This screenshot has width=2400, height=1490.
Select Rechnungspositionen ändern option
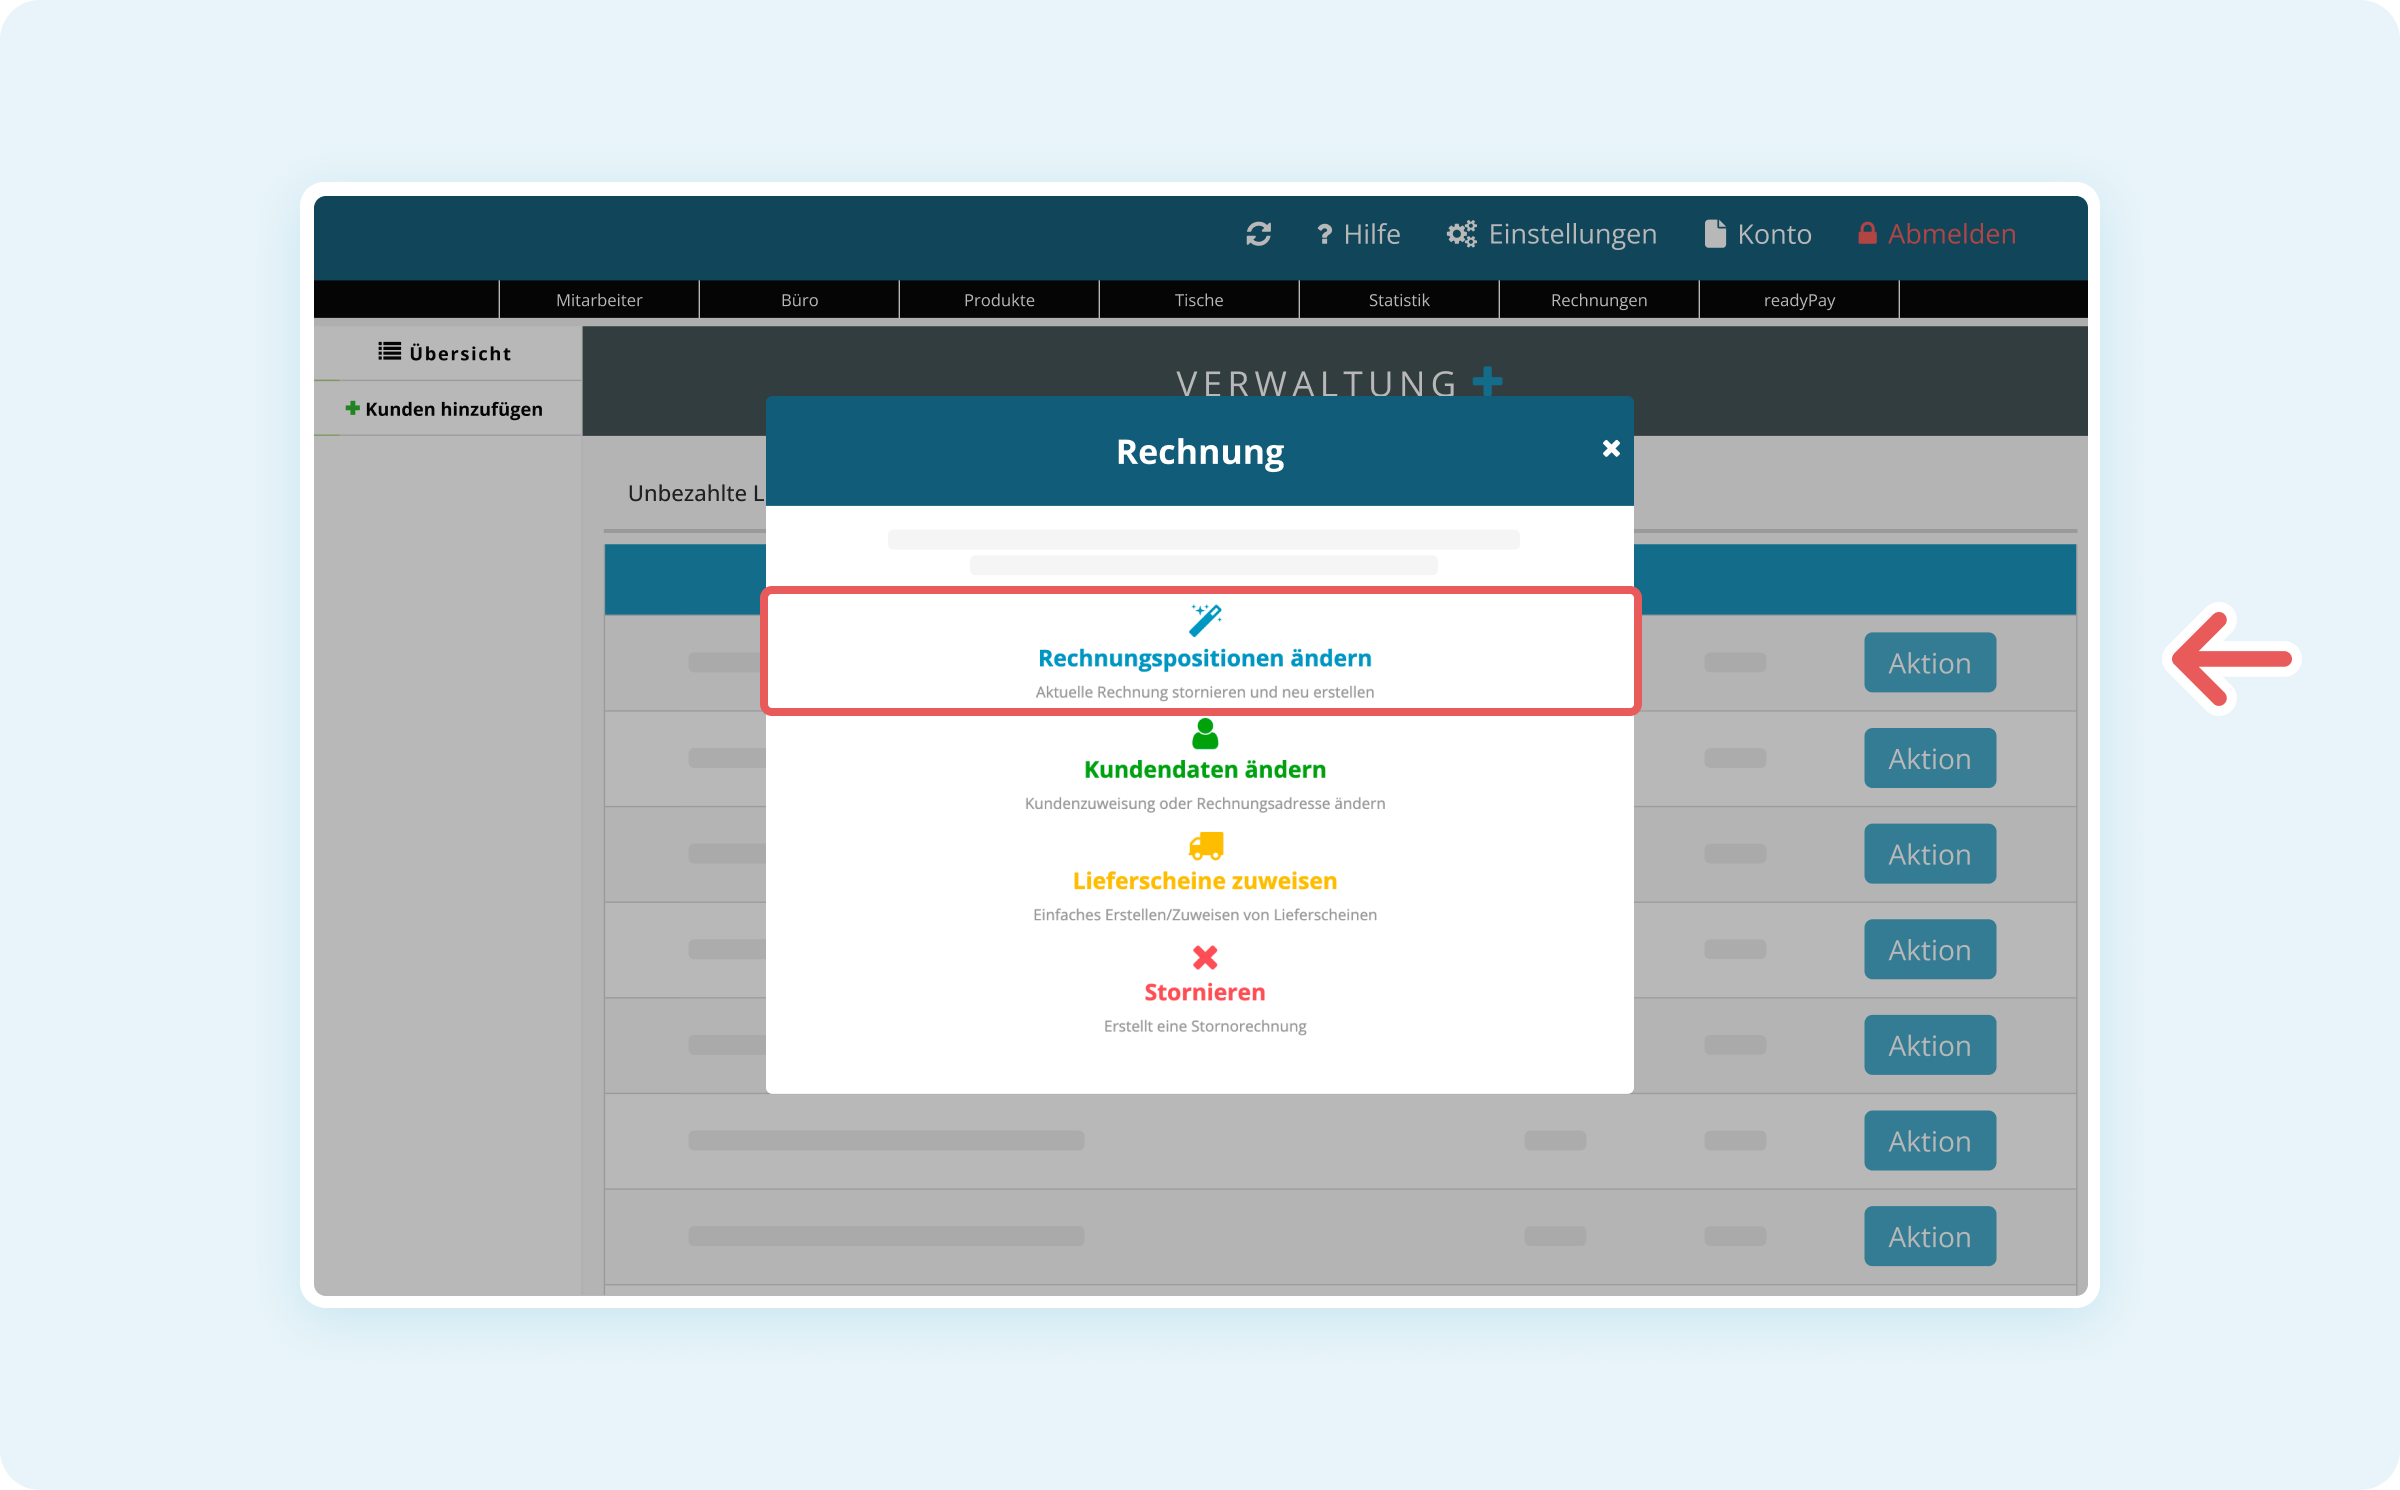1204,658
